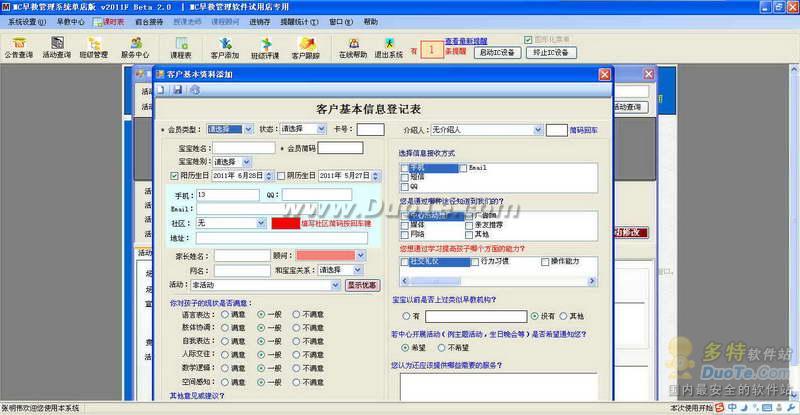Screen dimensions: 800x415
Task: Expand the 介绍人 dropdown
Action: [538, 130]
